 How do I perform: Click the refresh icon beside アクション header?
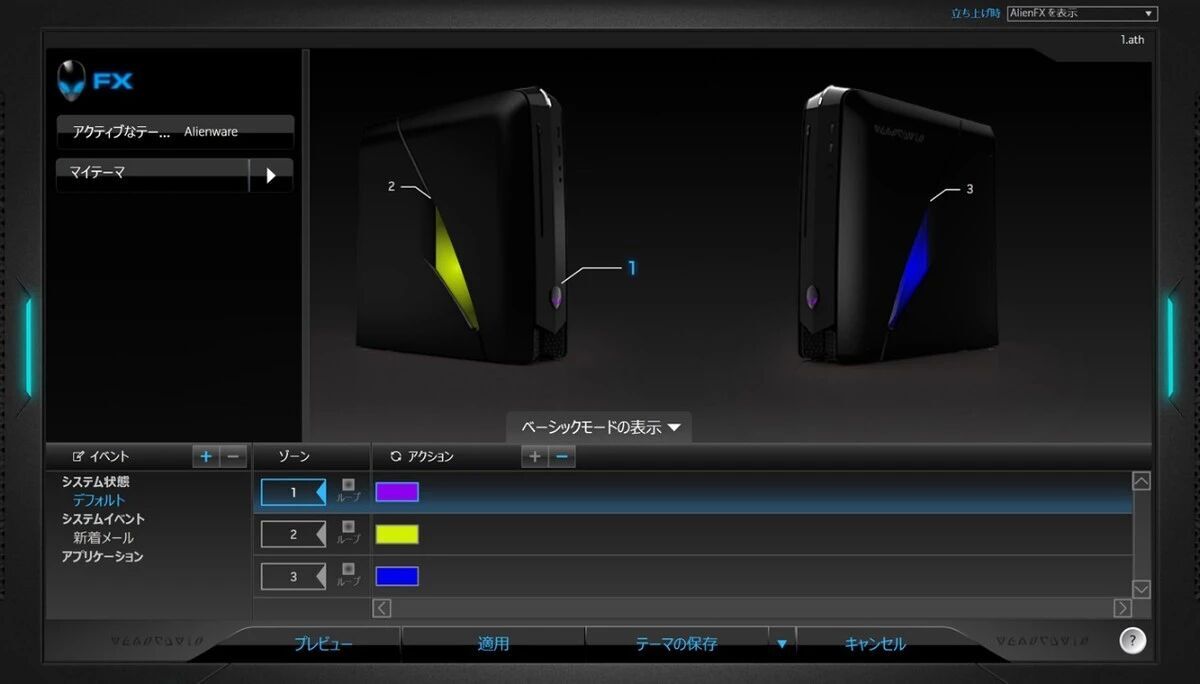point(396,456)
